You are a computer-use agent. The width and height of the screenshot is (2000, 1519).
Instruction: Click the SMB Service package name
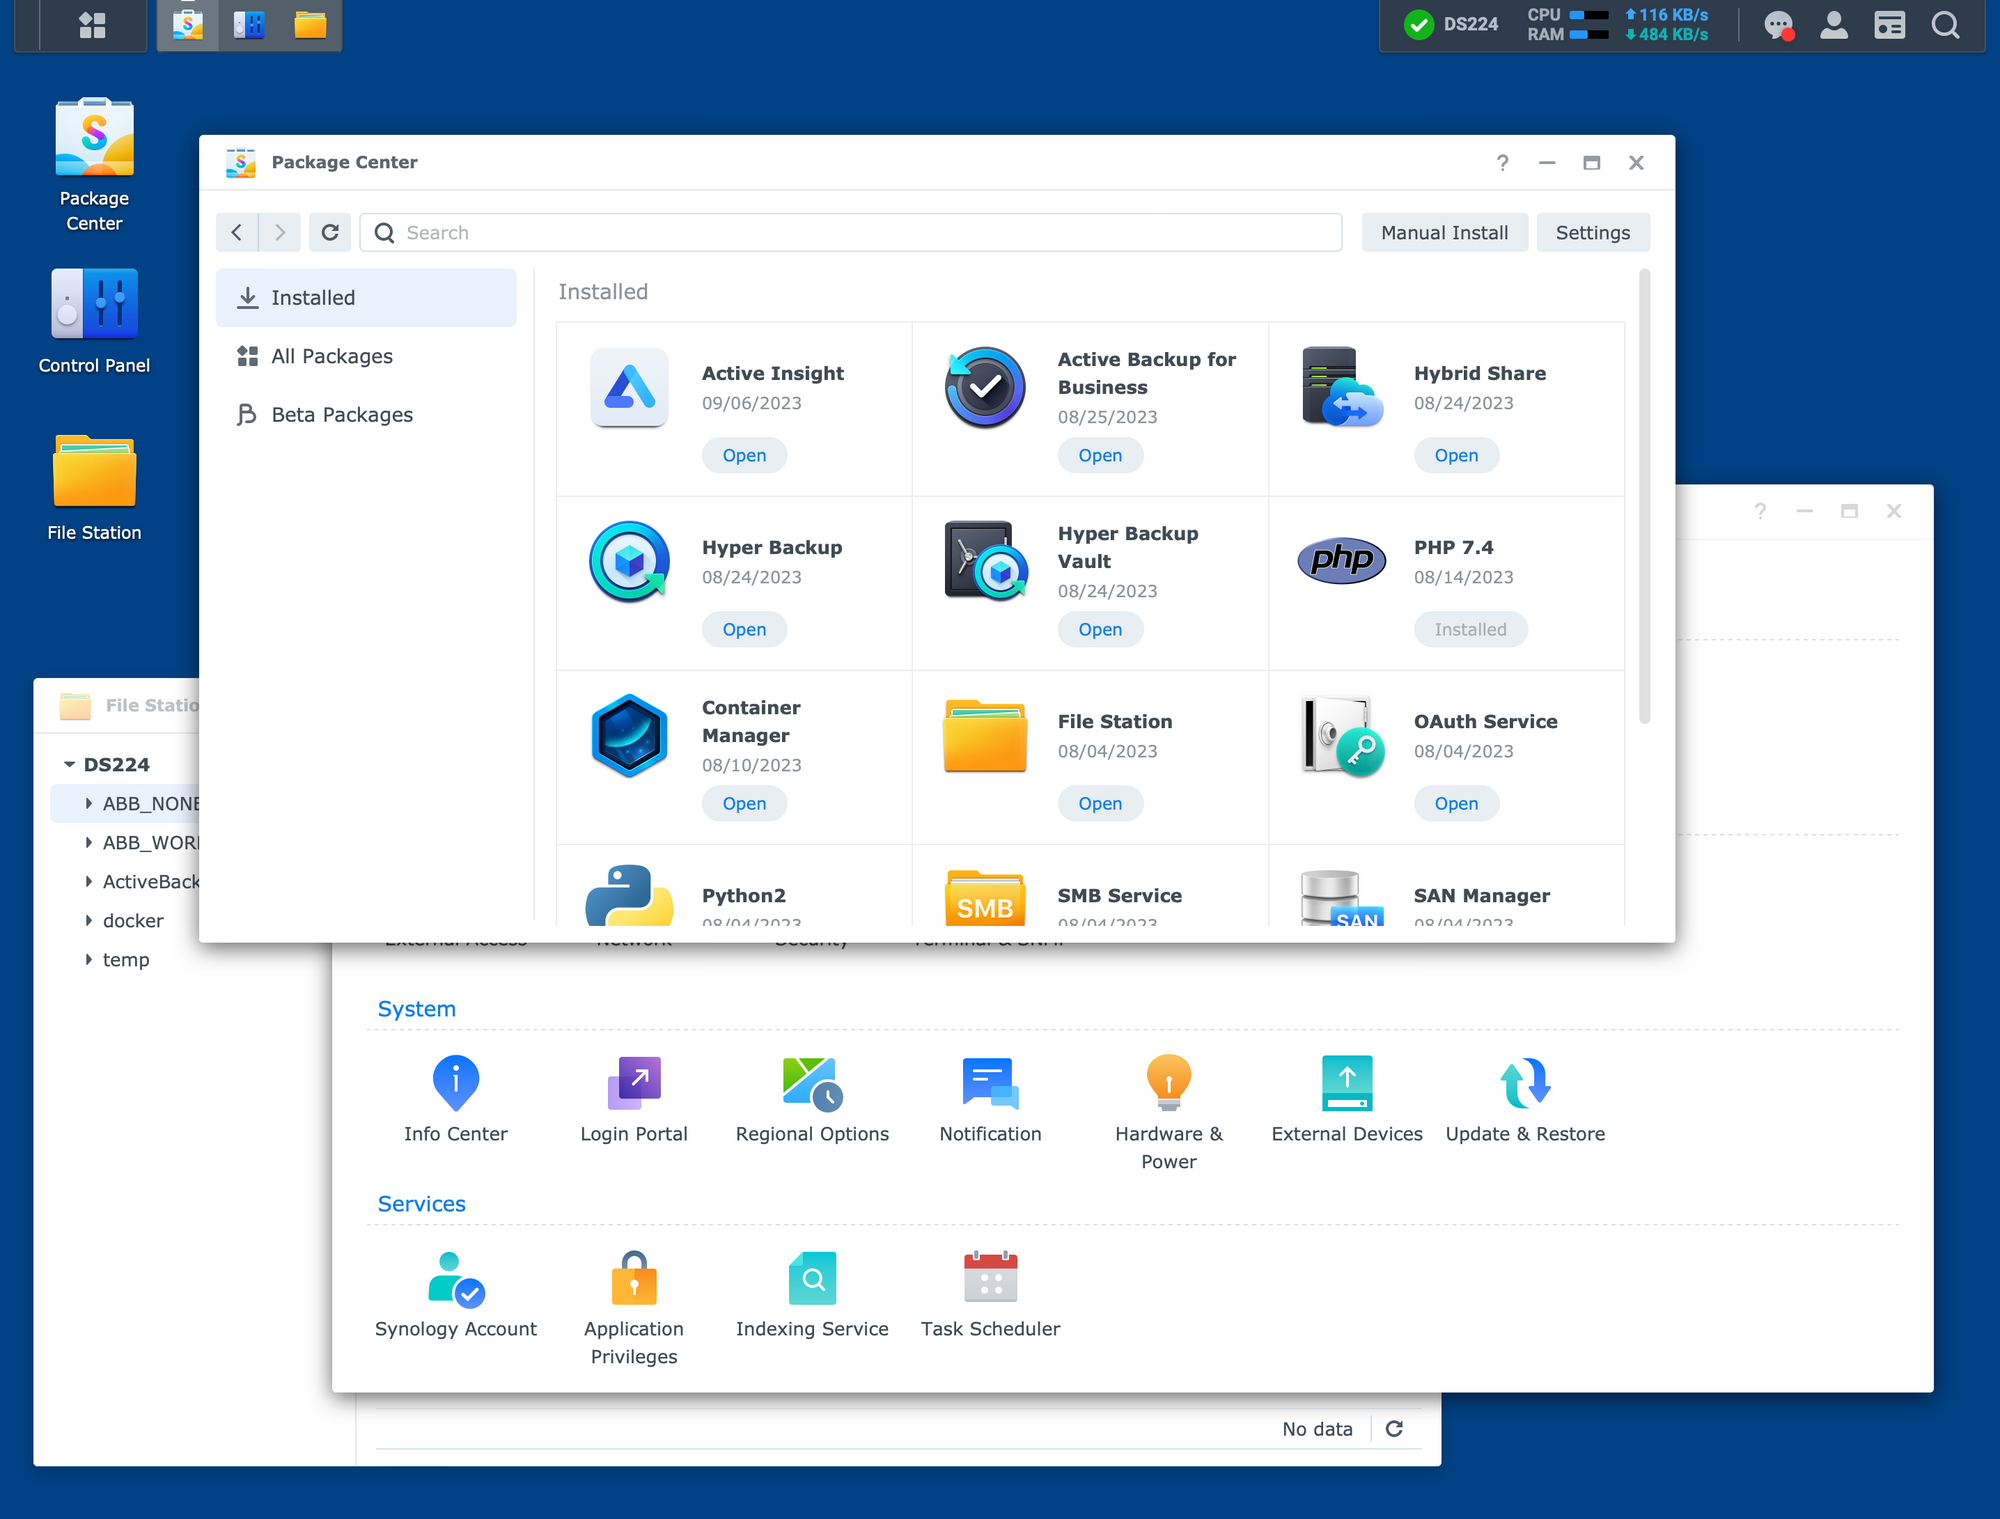[x=1119, y=895]
